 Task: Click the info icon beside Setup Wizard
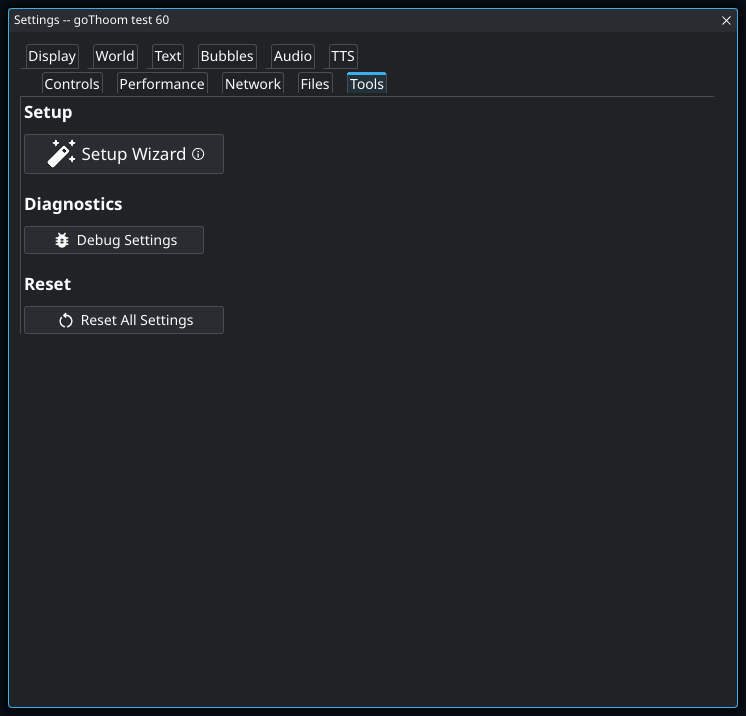(198, 154)
